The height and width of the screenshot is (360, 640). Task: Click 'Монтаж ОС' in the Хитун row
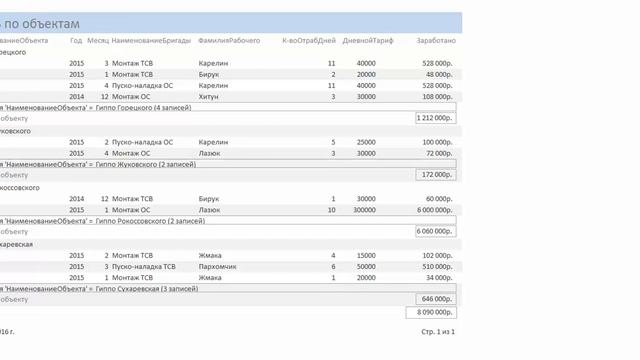[131, 97]
